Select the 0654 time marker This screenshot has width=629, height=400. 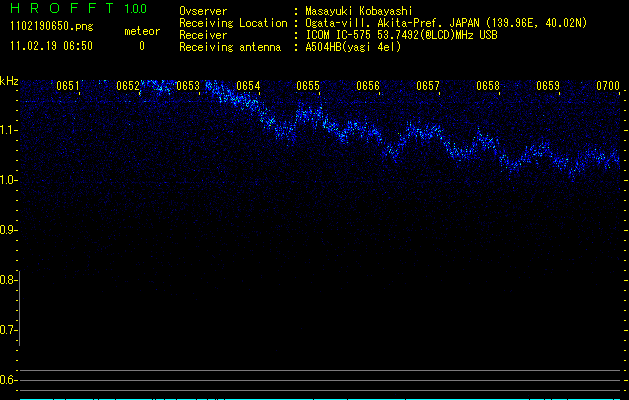[x=248, y=86]
